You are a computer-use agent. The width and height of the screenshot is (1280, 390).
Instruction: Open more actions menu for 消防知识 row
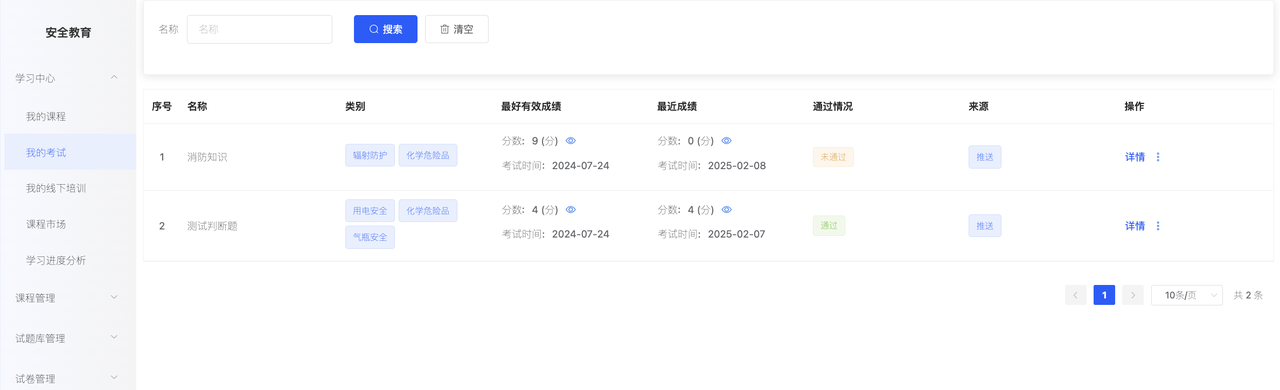(x=1158, y=157)
